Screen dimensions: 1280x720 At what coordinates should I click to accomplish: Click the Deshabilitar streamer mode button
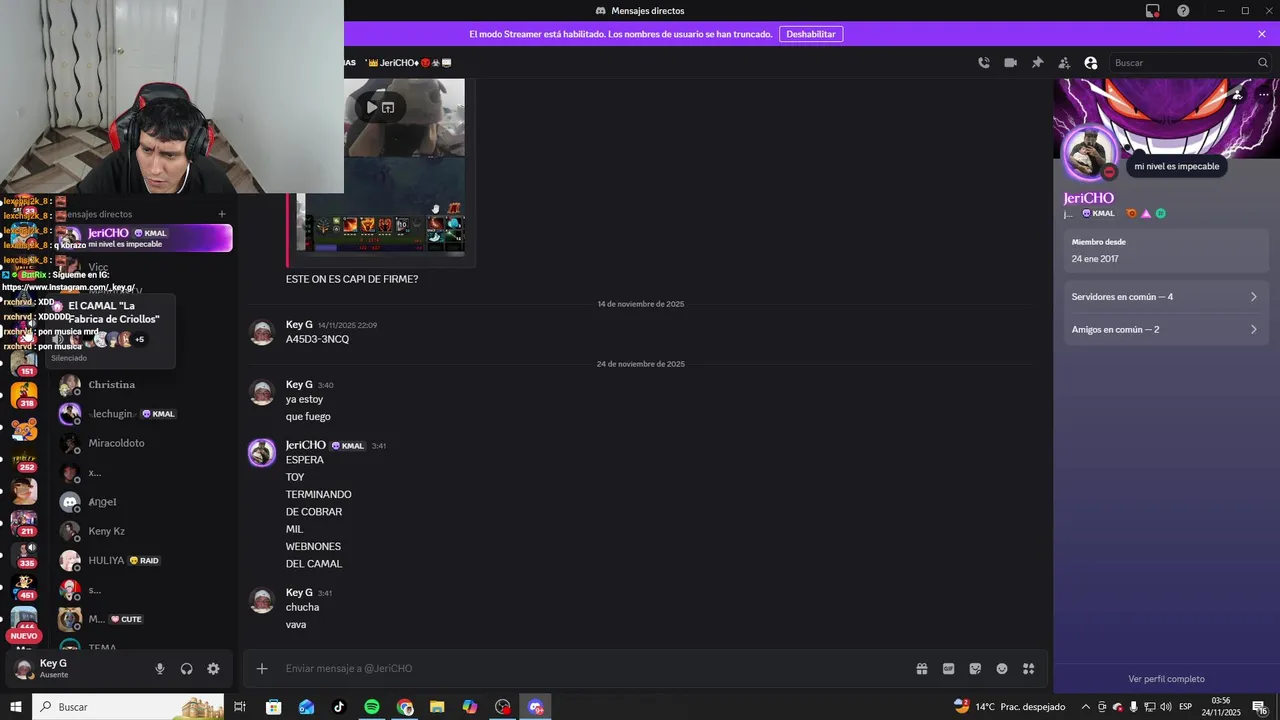click(x=811, y=34)
